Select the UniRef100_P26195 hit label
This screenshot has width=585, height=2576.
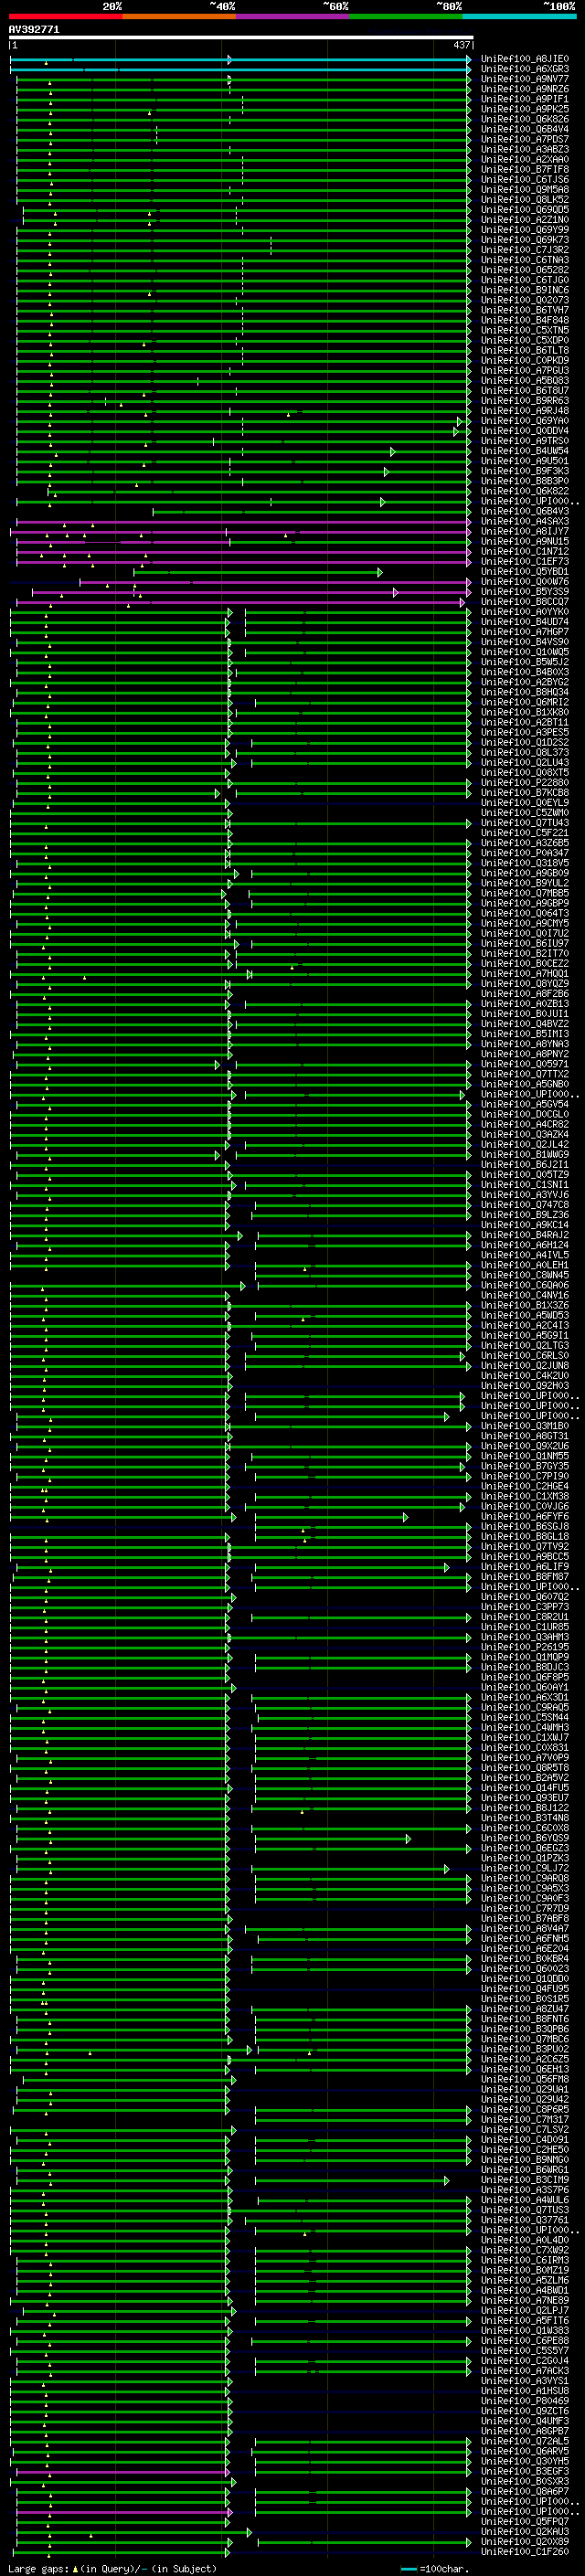[x=524, y=1647]
